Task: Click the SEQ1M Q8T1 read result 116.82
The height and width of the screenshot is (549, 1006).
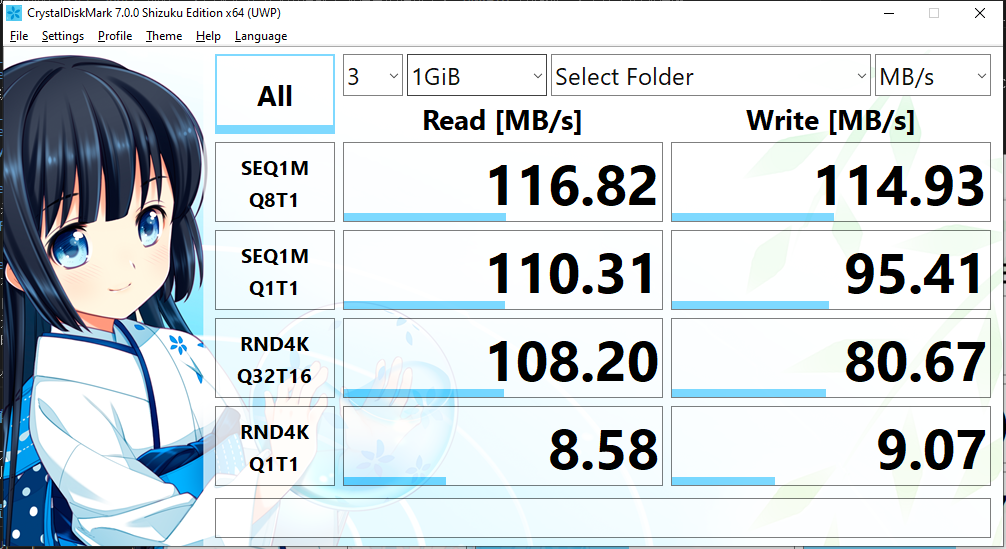Action: click(x=503, y=183)
